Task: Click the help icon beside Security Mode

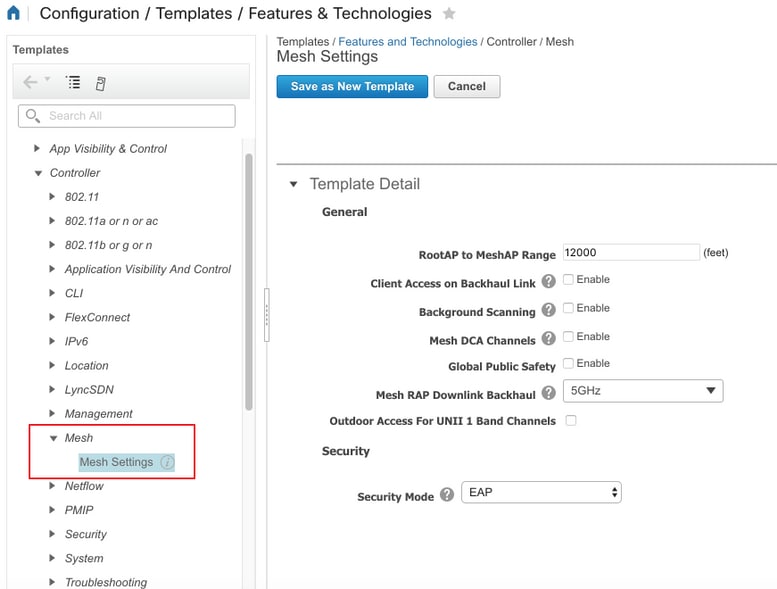Action: click(x=447, y=494)
